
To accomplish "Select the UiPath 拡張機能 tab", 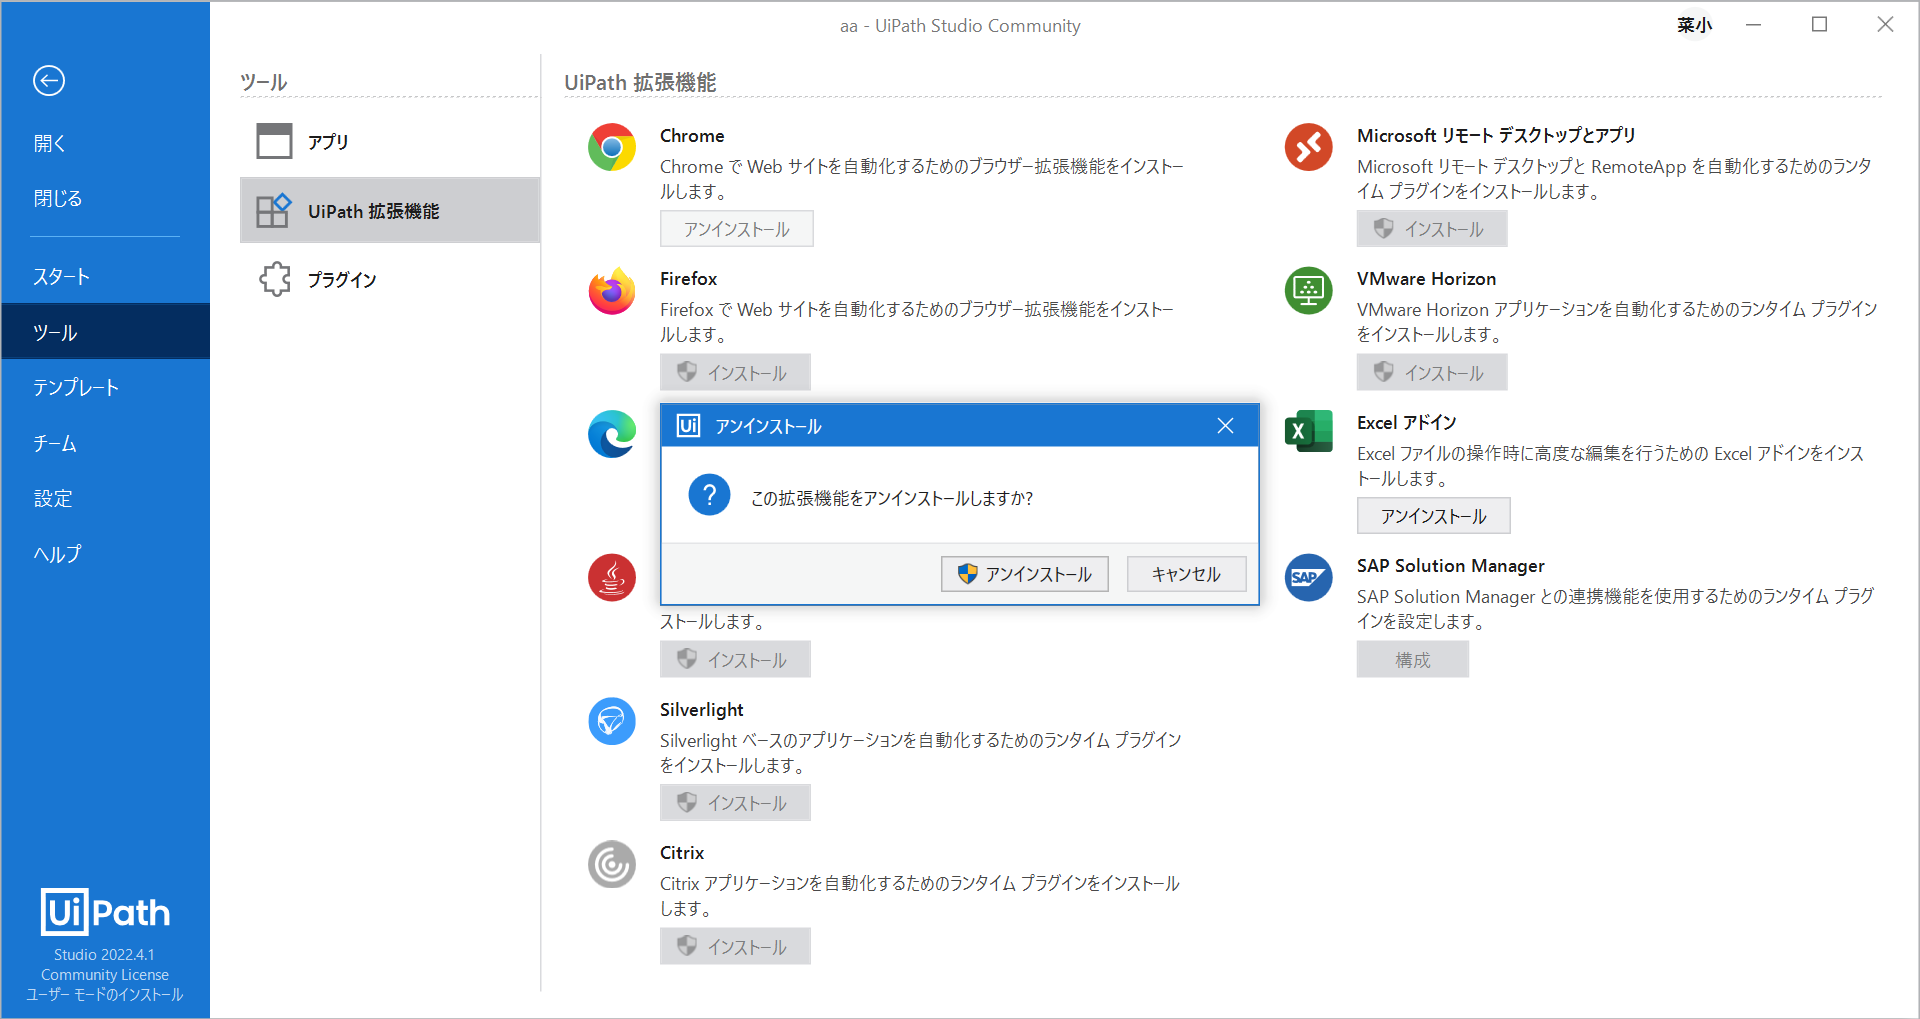I will click(x=390, y=210).
